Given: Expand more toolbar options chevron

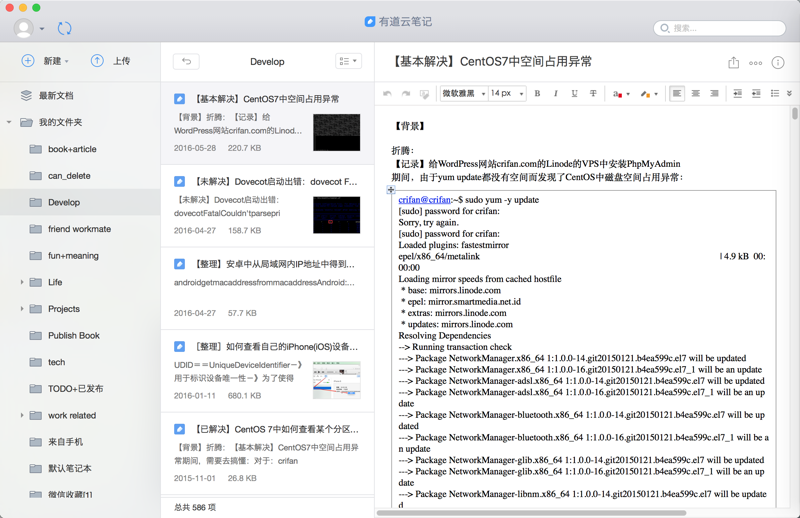Looking at the screenshot, I should click(789, 93).
